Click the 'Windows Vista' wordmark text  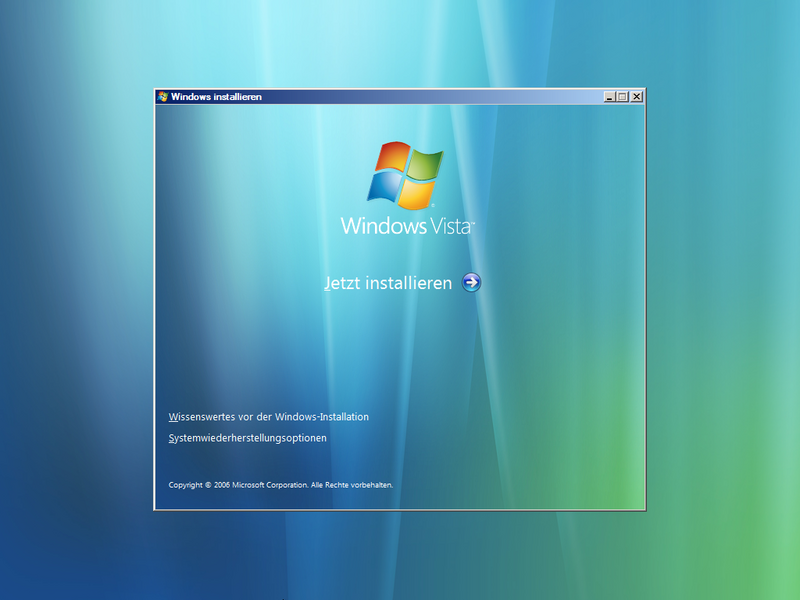click(x=408, y=226)
